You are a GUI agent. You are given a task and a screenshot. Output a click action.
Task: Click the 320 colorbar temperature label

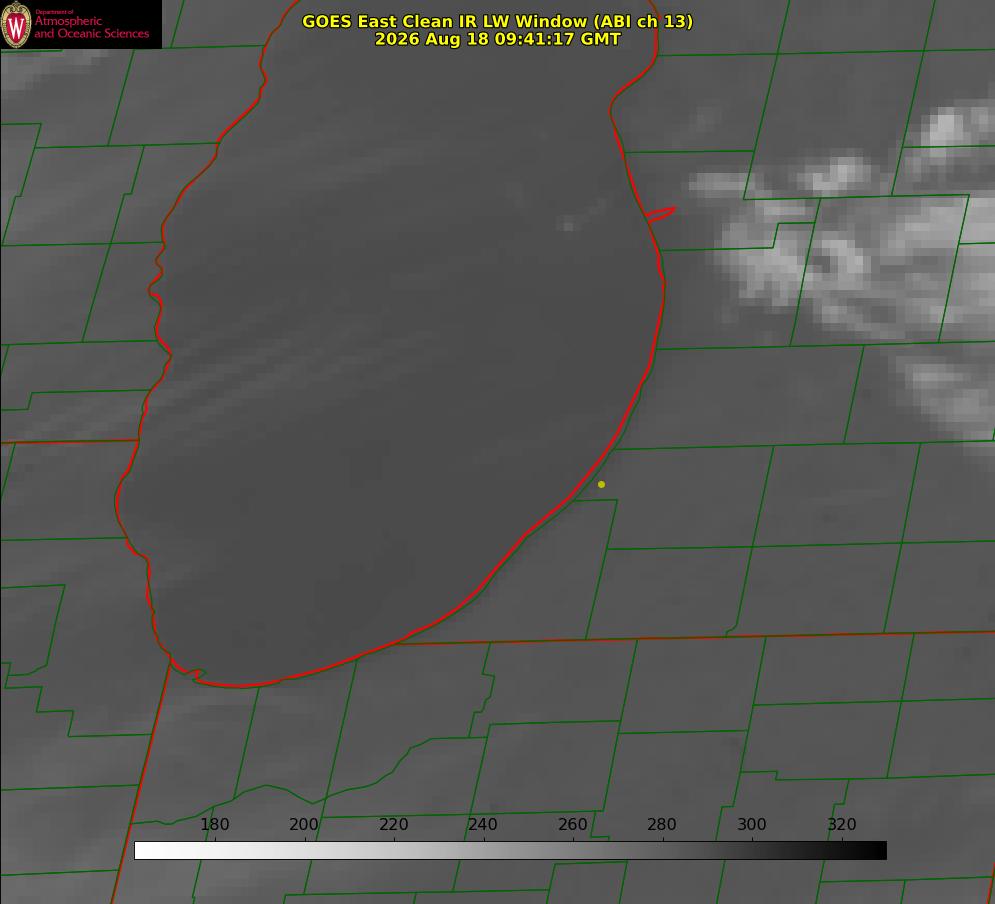coord(842,824)
